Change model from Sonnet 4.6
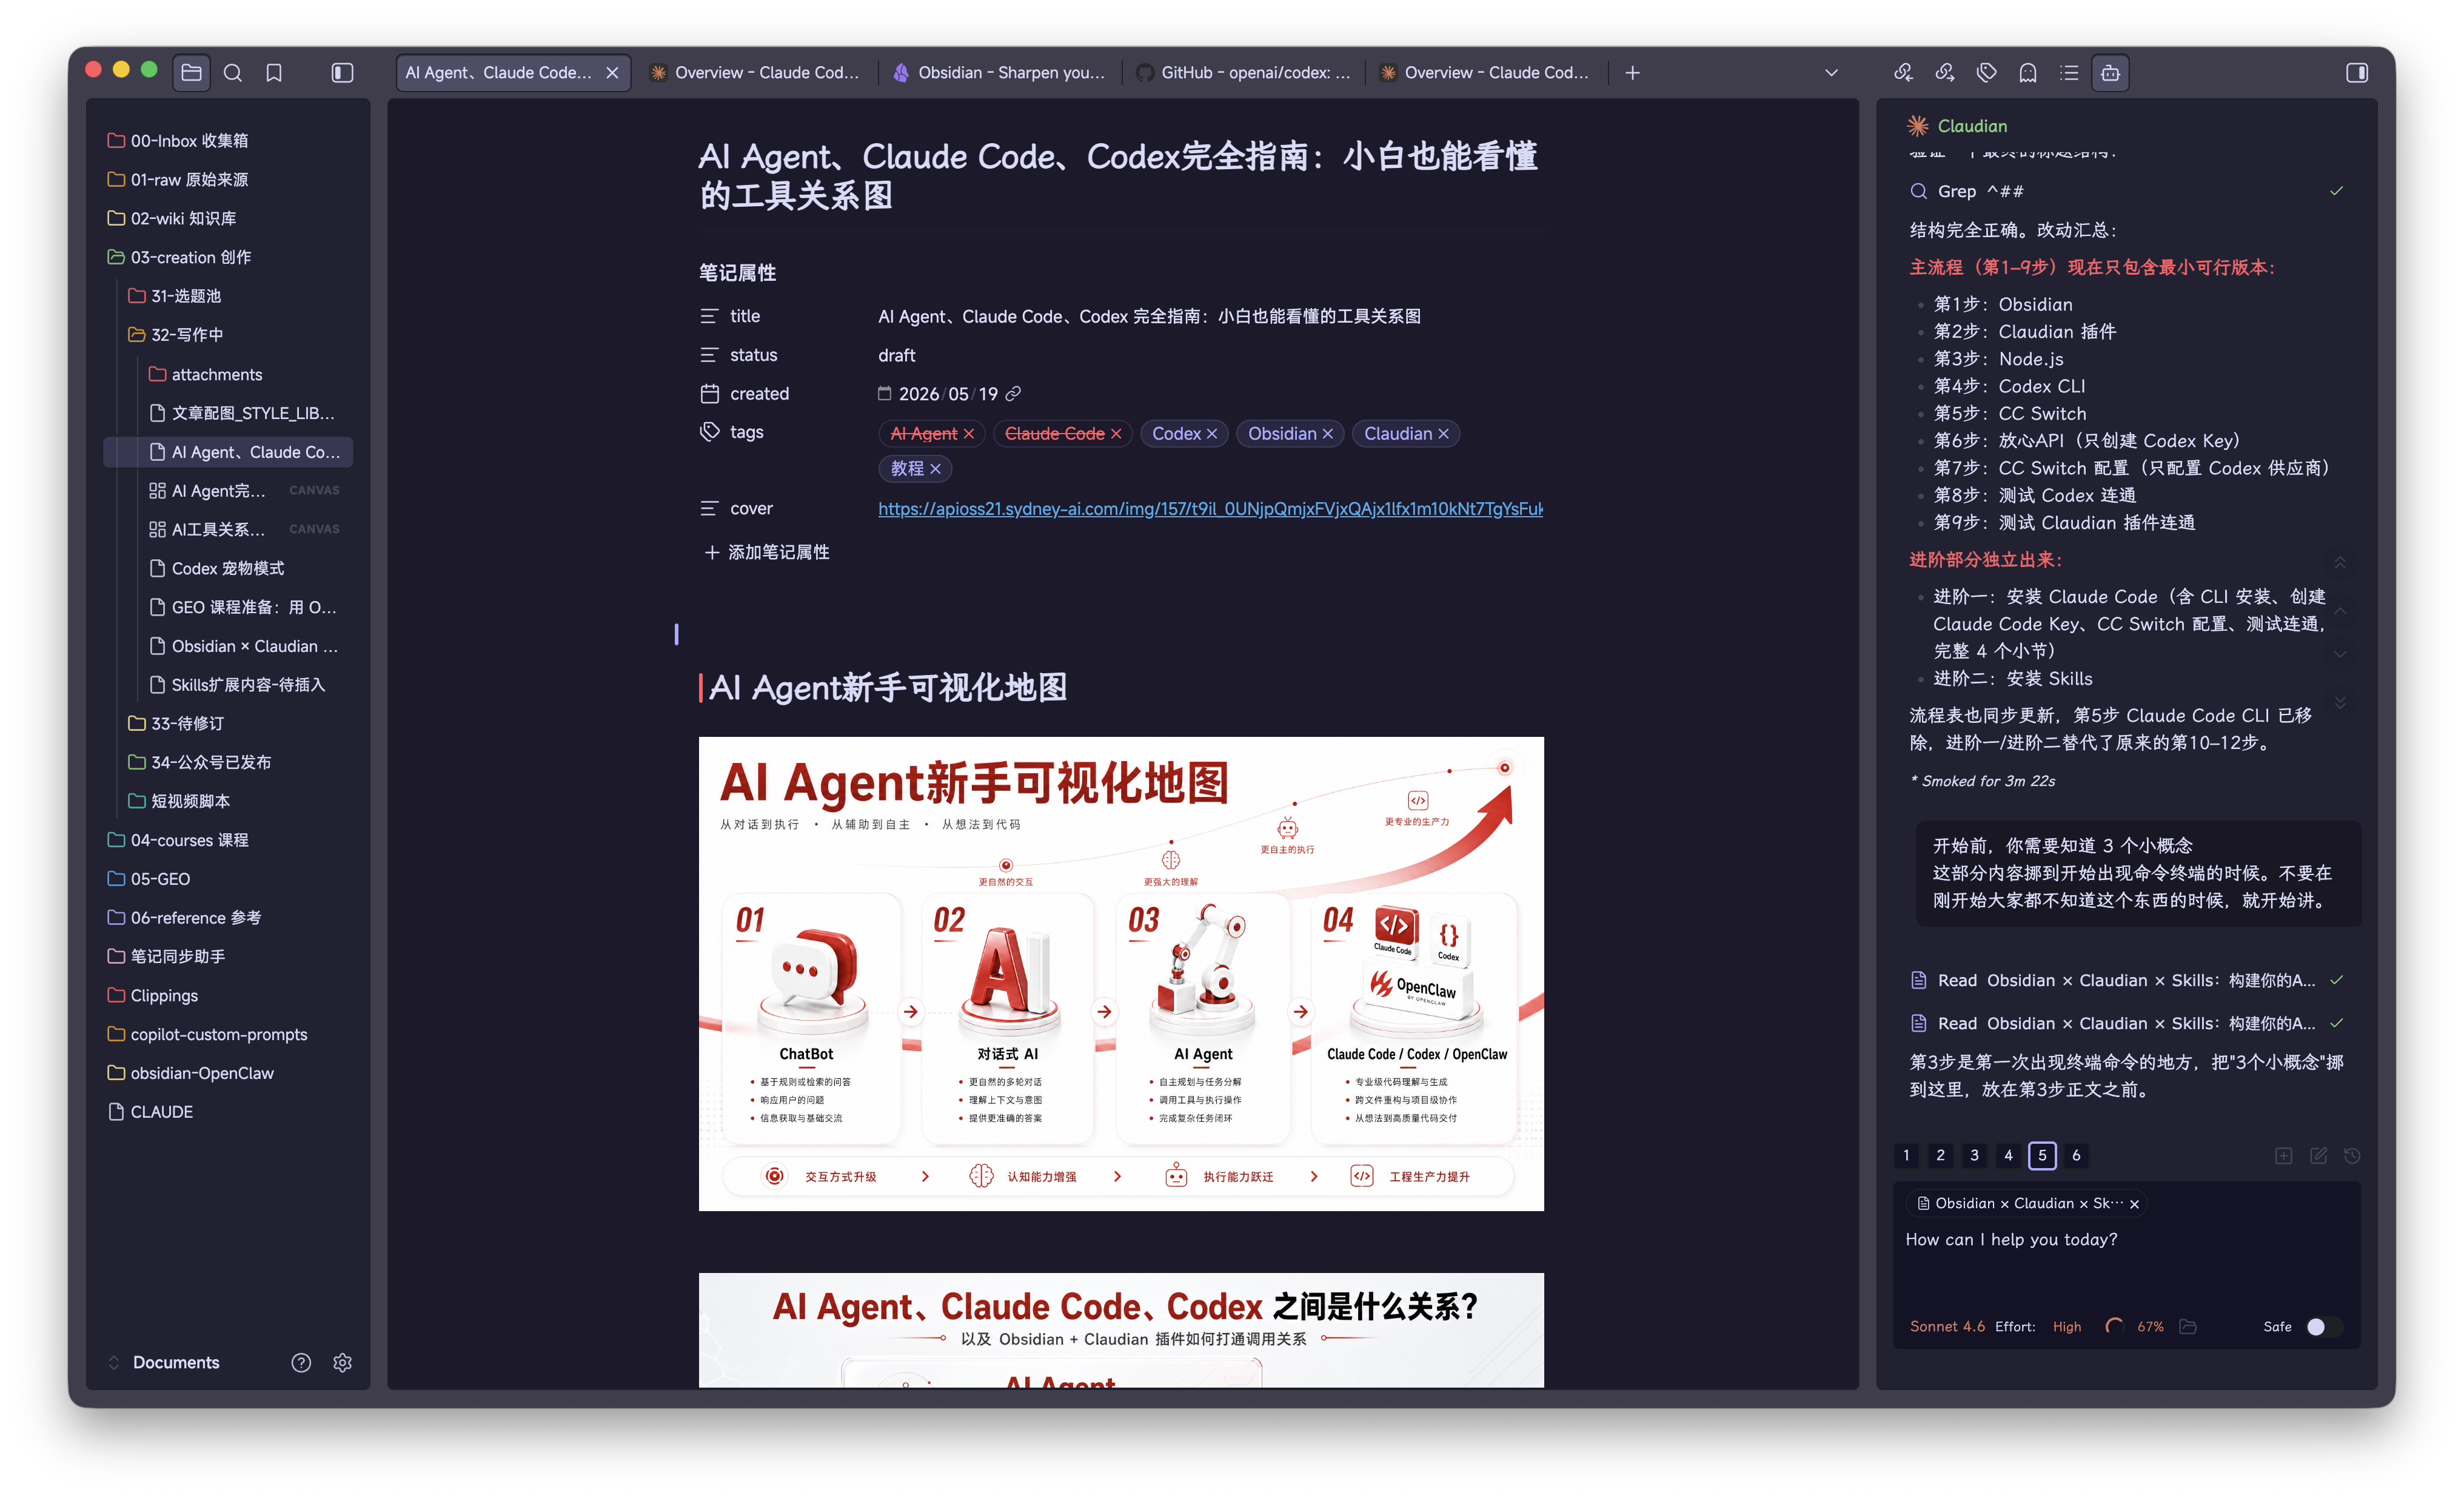 pyautogui.click(x=1946, y=1326)
